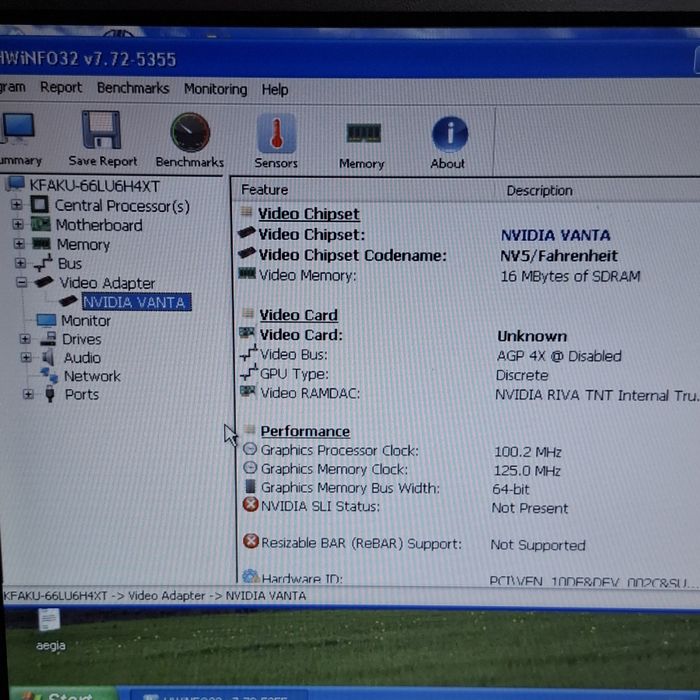Expand the Ports tree node
The height and width of the screenshot is (700, 700).
[x=28, y=394]
